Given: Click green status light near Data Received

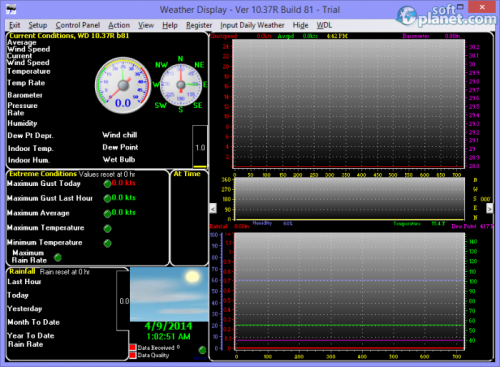Looking at the screenshot, I should click(202, 350).
